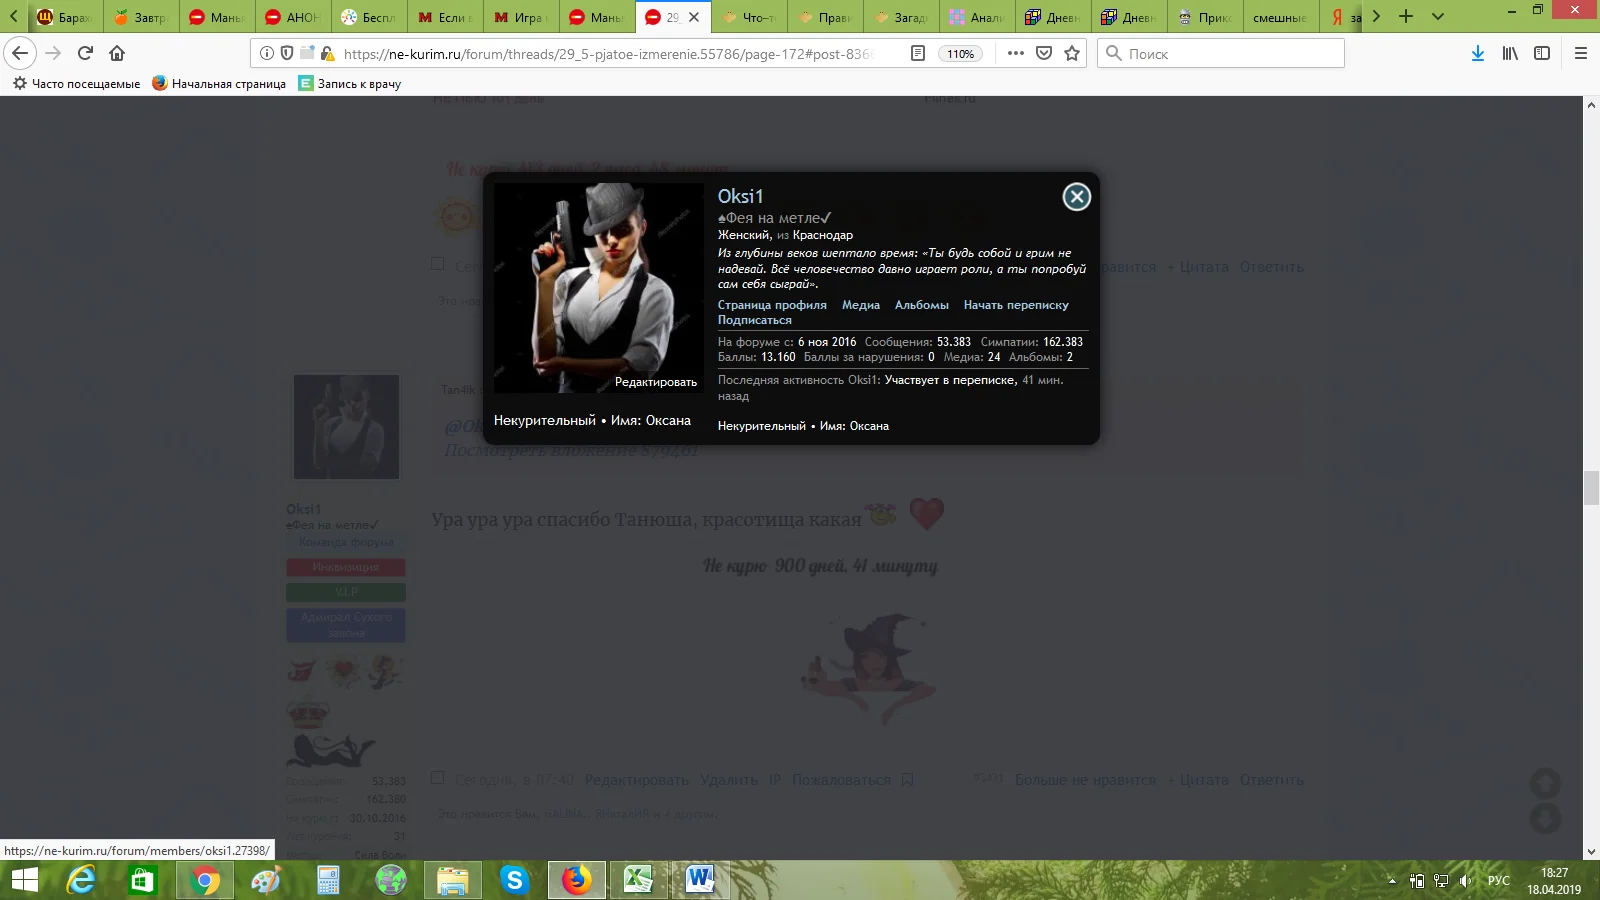Open the 'Часто посещаемые' bookmarks folder

click(76, 84)
